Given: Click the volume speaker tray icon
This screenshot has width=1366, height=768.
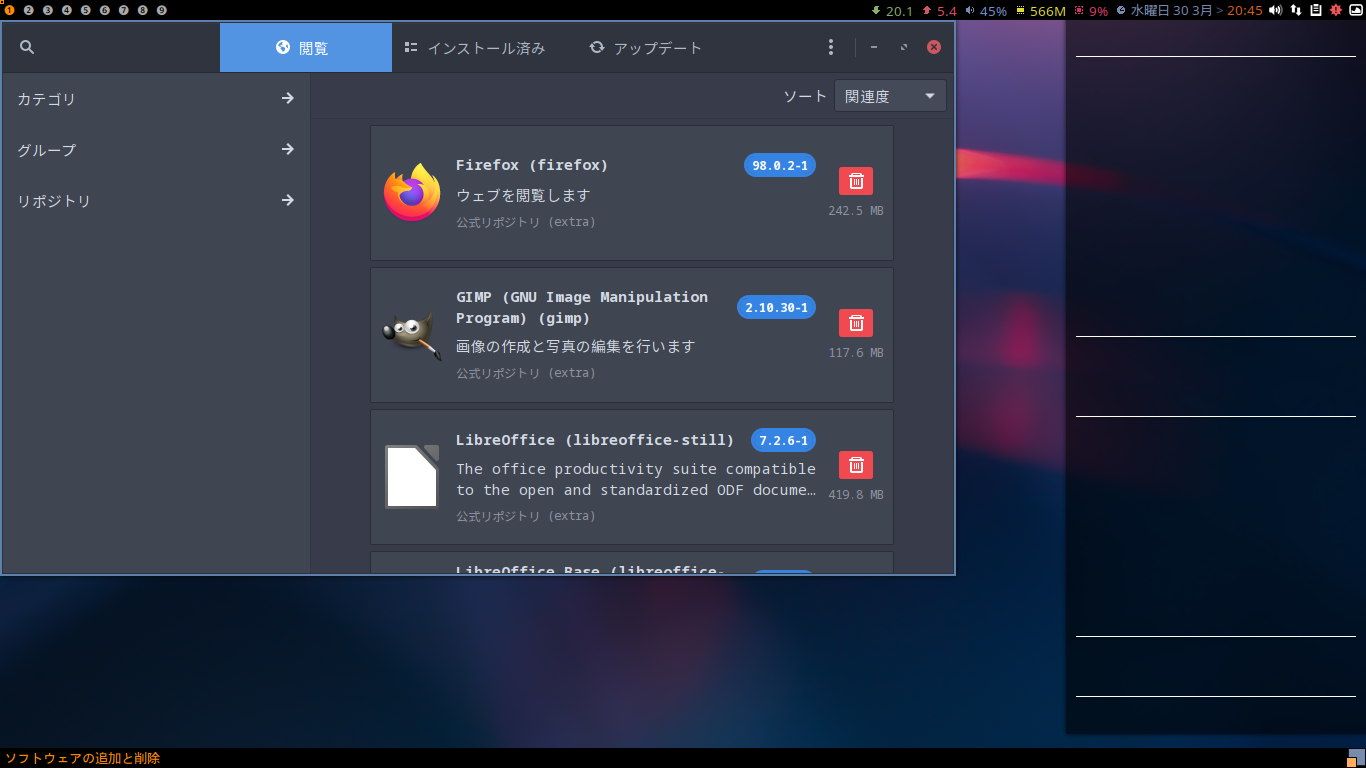Looking at the screenshot, I should tap(1275, 10).
